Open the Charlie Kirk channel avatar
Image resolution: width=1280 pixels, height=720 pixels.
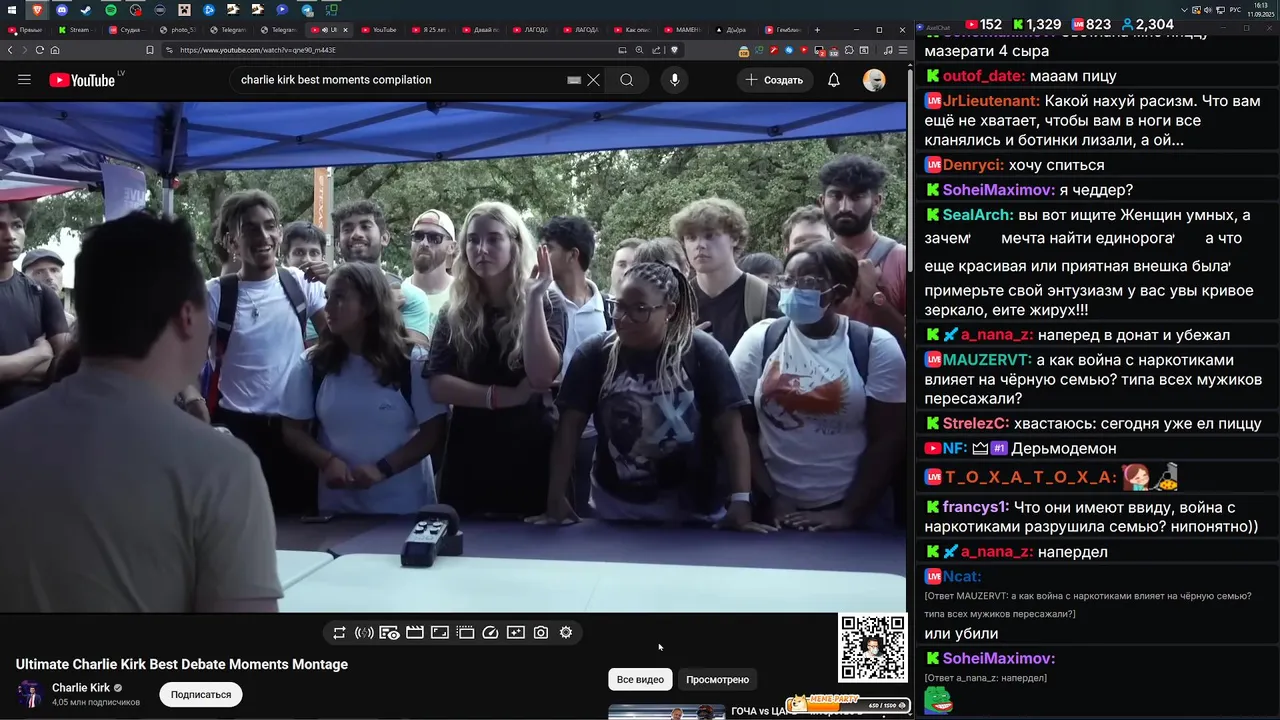(x=30, y=695)
